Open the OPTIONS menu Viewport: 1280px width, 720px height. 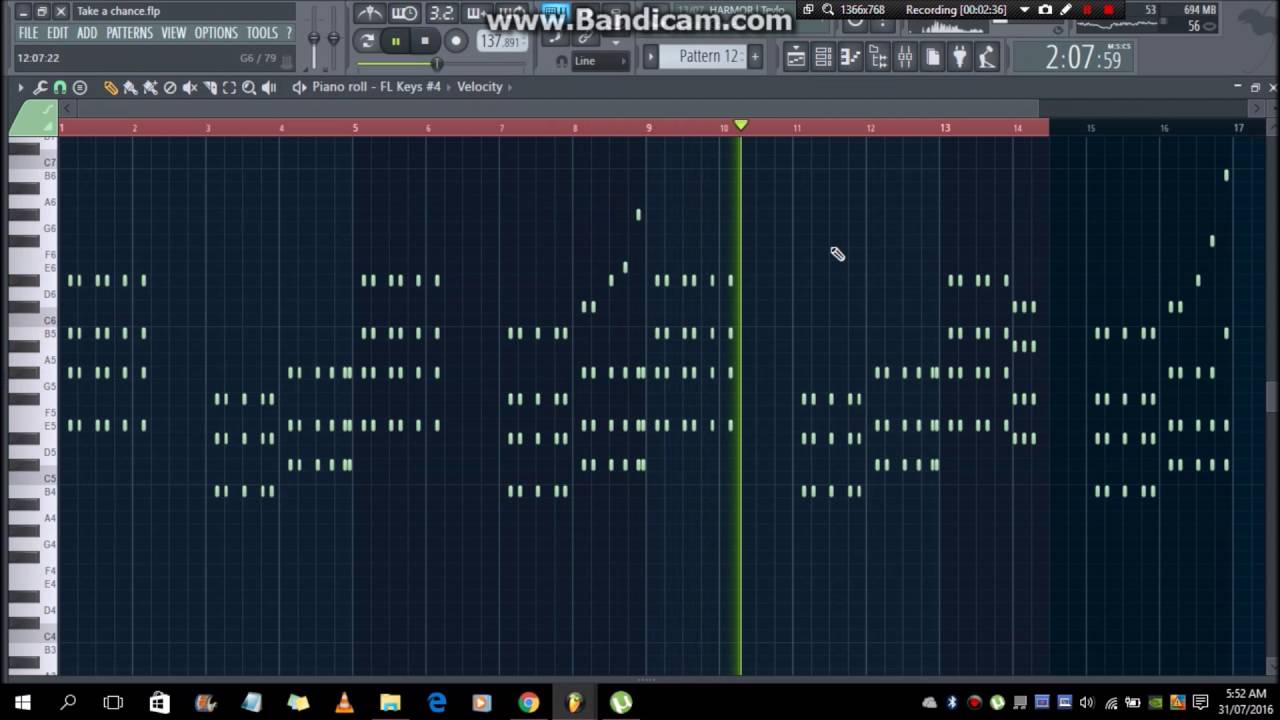(216, 33)
